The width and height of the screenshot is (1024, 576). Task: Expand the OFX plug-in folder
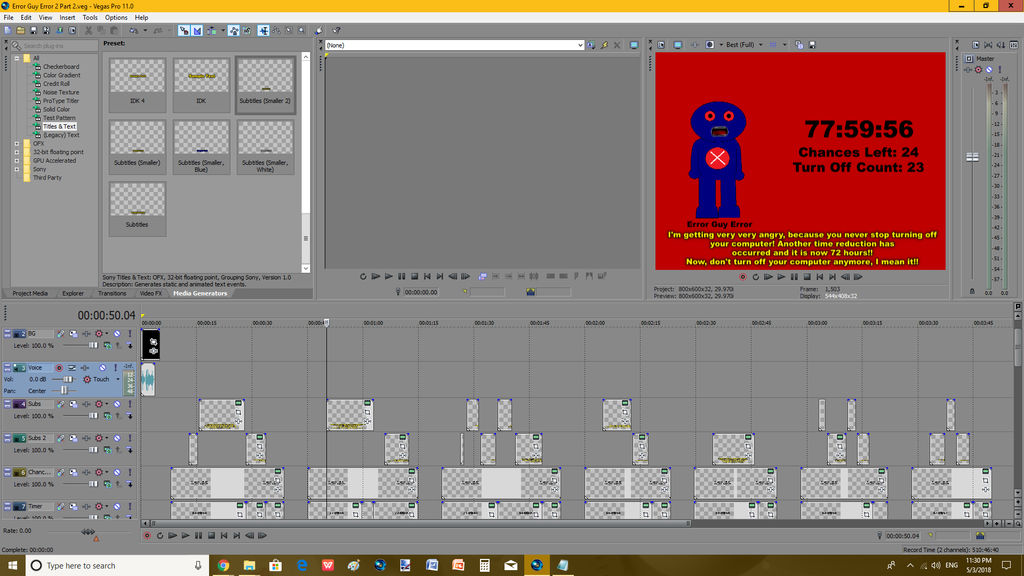click(17, 144)
